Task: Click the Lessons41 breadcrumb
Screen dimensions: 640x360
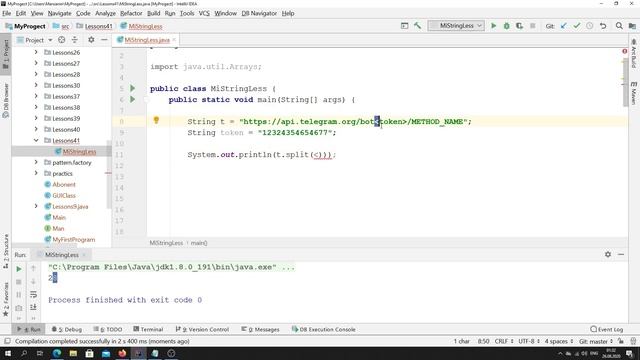Action: pos(94,26)
